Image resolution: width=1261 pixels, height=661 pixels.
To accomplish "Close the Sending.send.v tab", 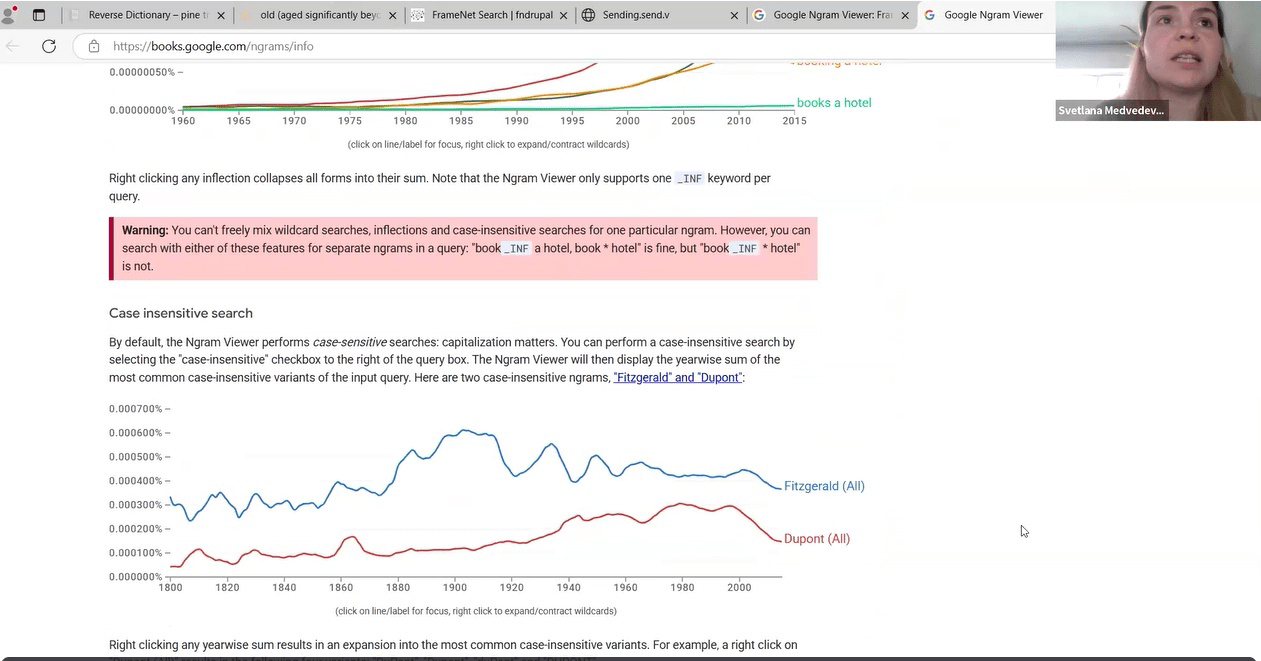I will (735, 16).
